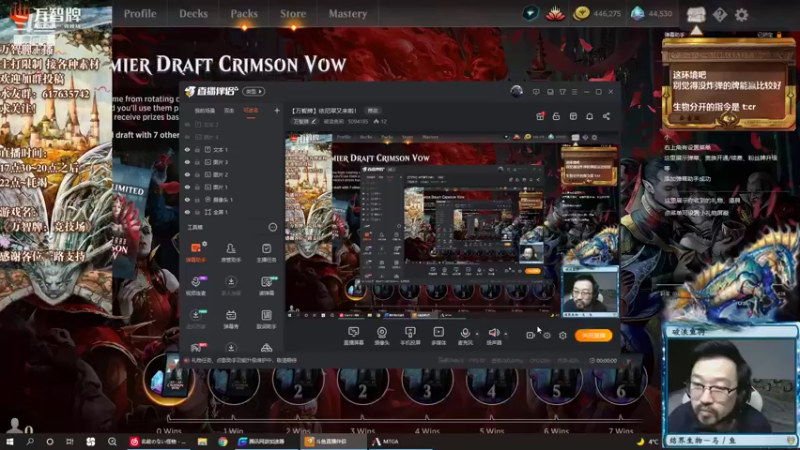Add a 摄像头 camera source
This screenshot has height=450, width=800.
[382, 336]
